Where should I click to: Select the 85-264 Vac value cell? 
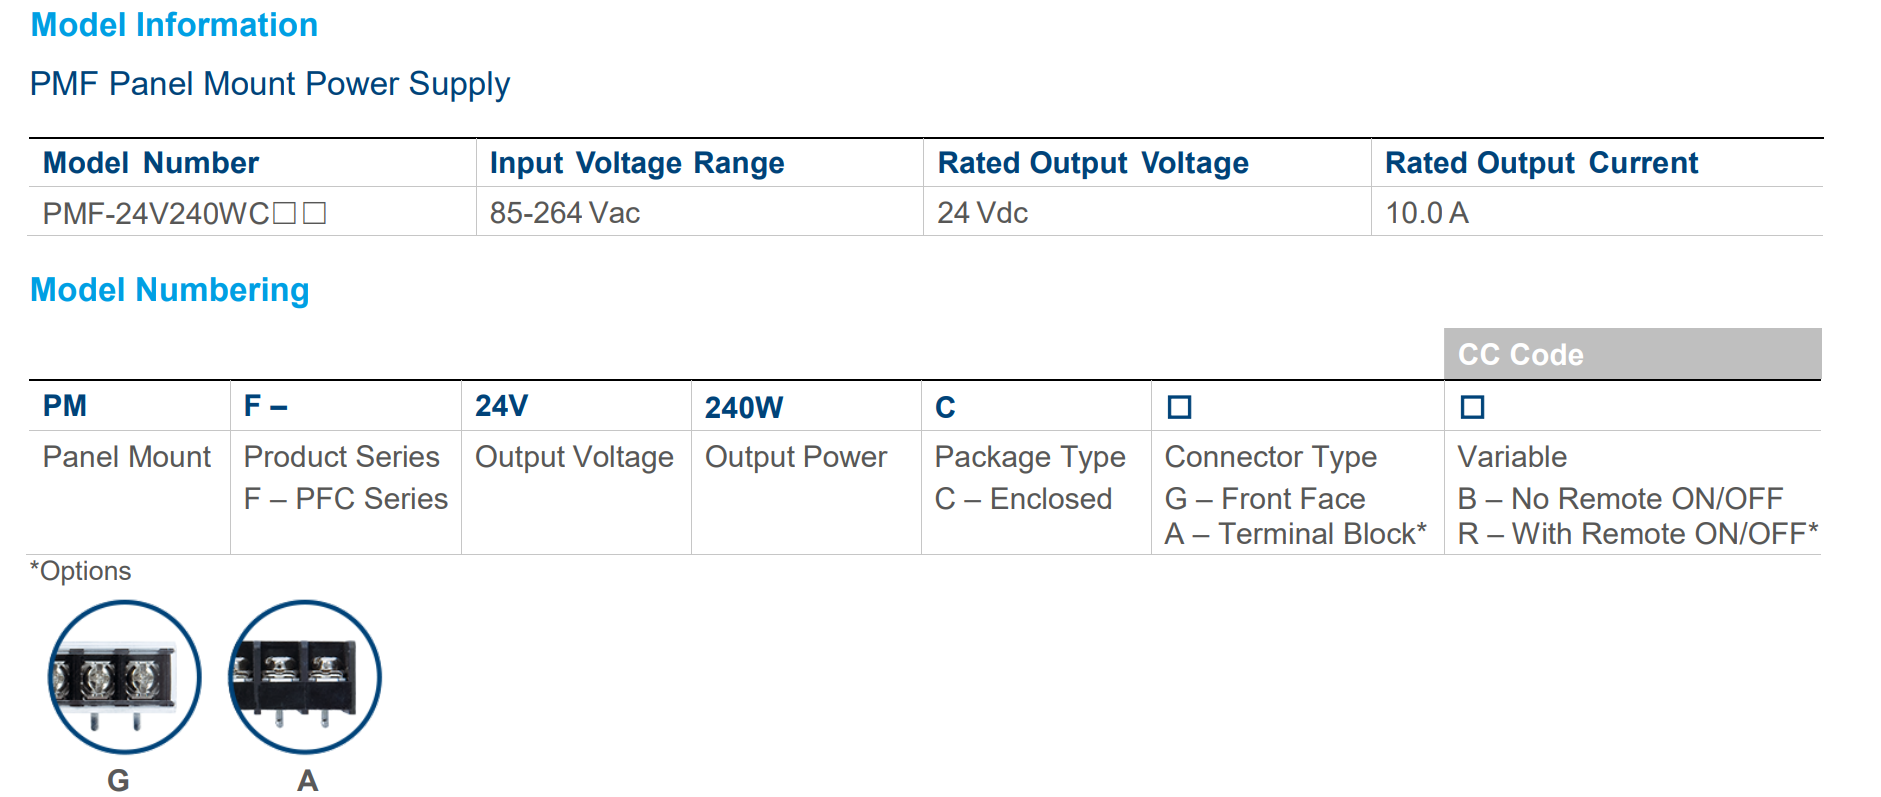(564, 213)
